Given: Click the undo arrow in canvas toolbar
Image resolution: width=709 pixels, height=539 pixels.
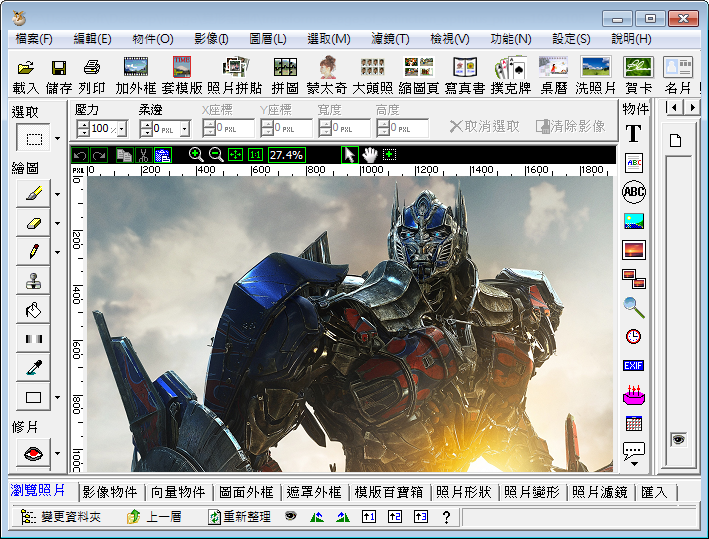Looking at the screenshot, I should (x=80, y=155).
